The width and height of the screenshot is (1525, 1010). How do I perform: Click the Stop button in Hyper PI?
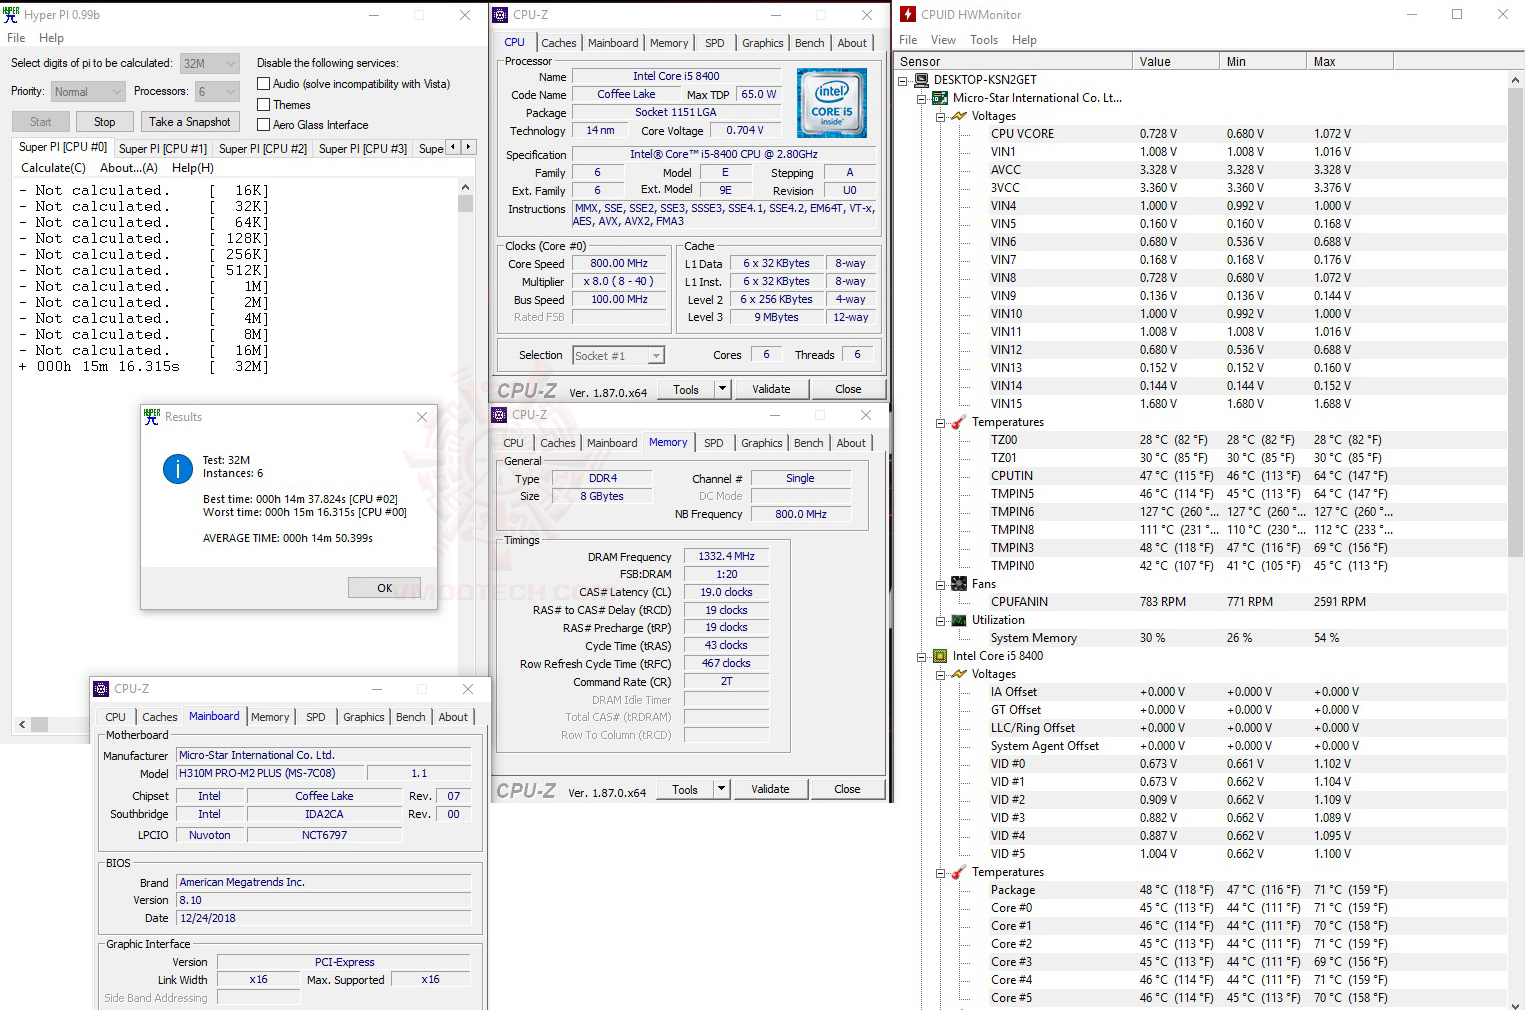coord(105,122)
